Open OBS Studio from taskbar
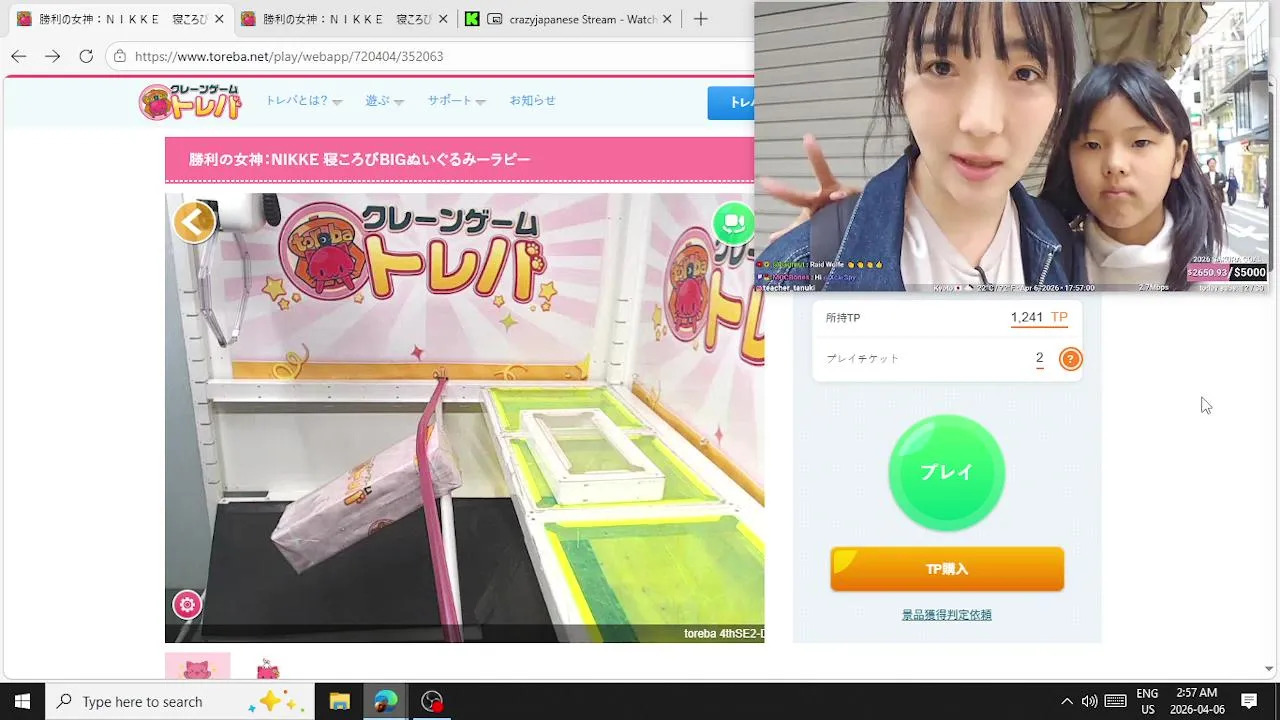The width and height of the screenshot is (1280, 720). coord(431,701)
